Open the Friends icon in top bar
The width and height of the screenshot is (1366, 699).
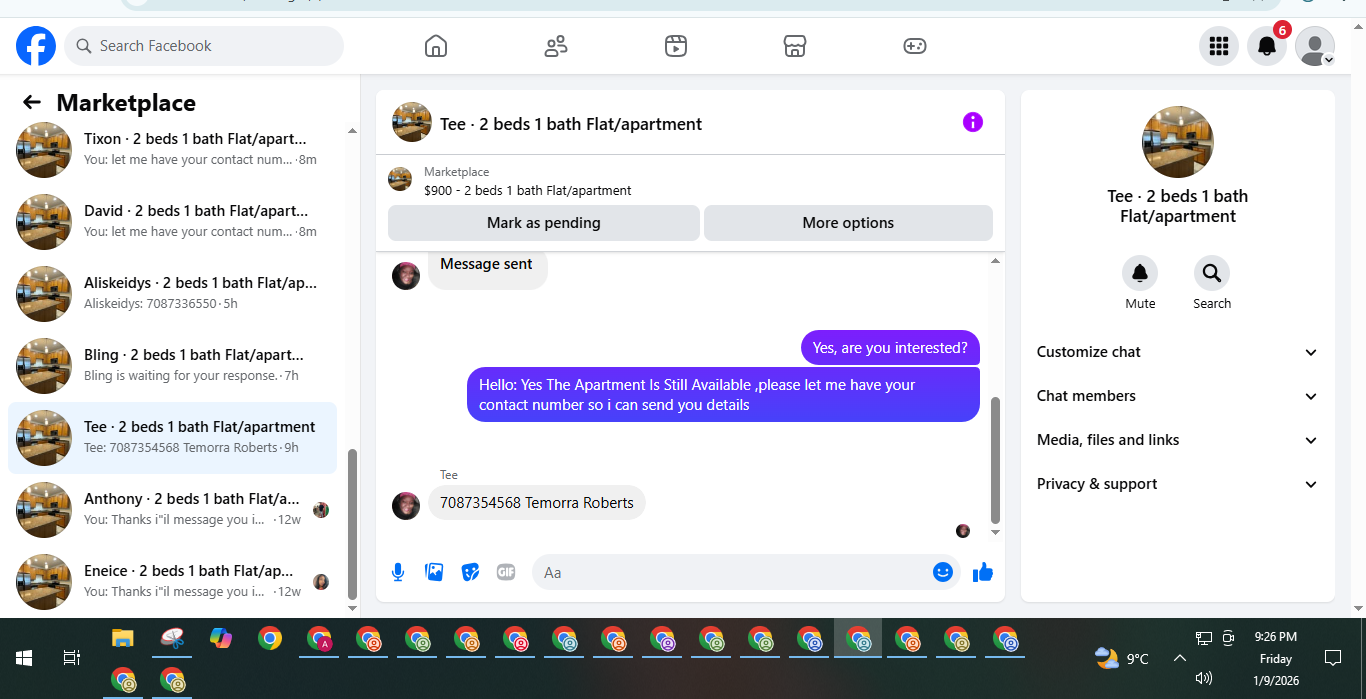click(x=556, y=46)
